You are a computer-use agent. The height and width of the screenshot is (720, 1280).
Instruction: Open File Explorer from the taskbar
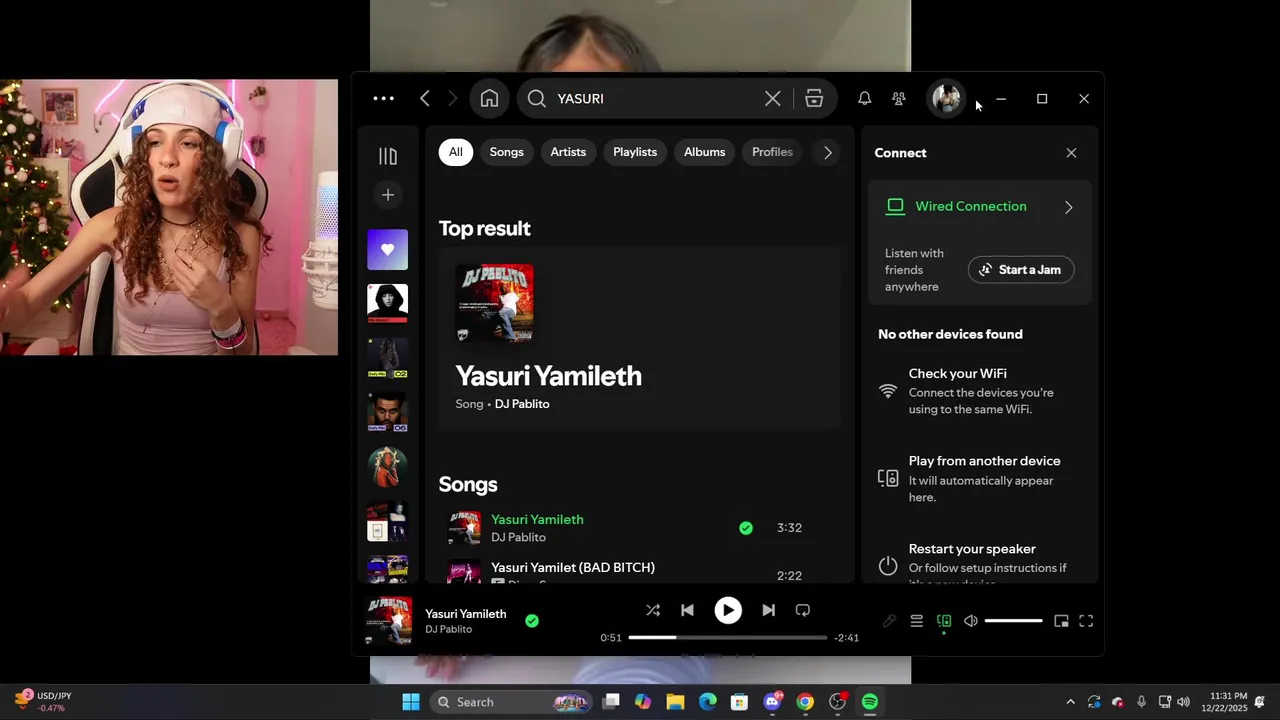click(x=675, y=702)
